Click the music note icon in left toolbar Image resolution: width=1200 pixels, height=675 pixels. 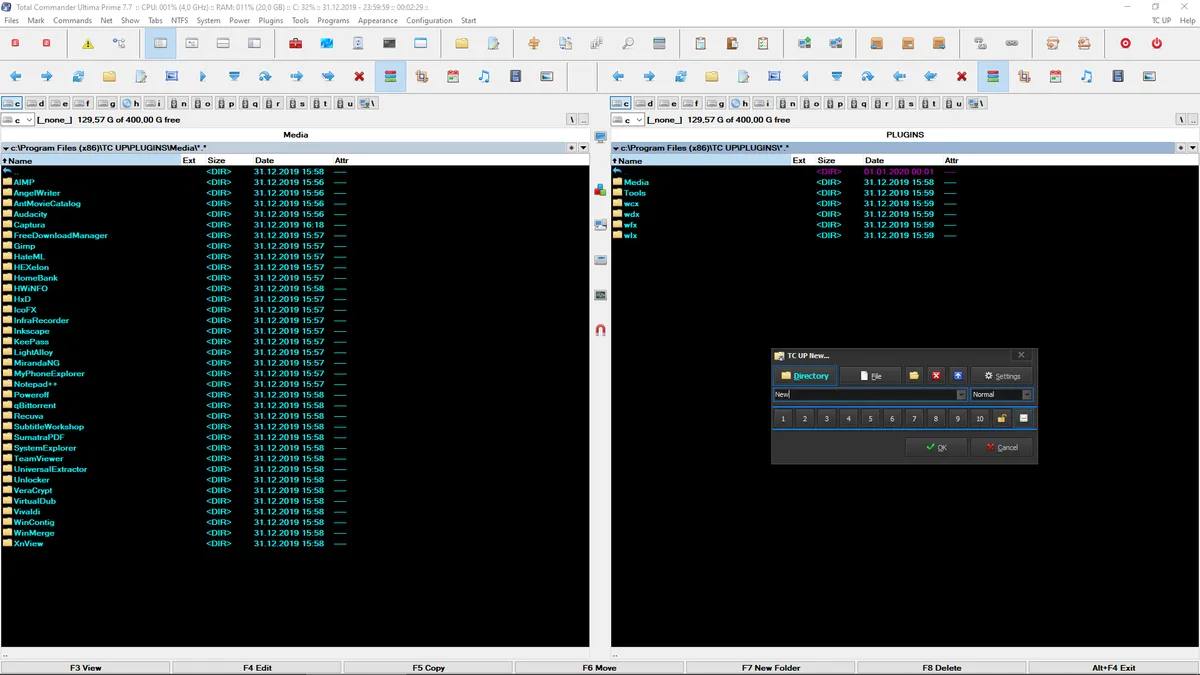click(484, 76)
